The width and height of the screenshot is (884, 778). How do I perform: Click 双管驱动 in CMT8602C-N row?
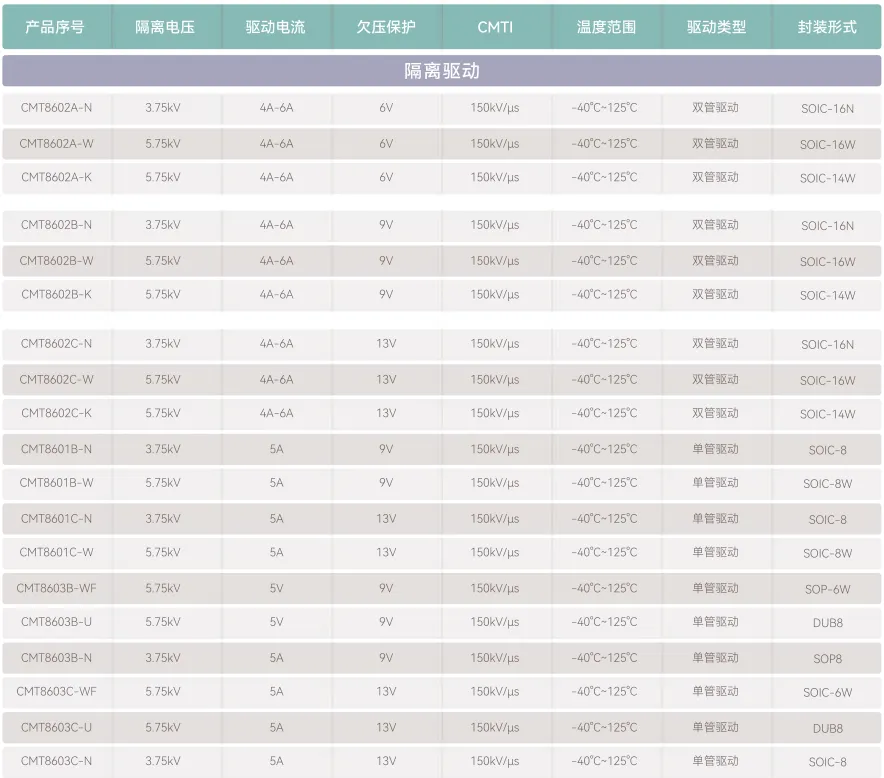[715, 343]
